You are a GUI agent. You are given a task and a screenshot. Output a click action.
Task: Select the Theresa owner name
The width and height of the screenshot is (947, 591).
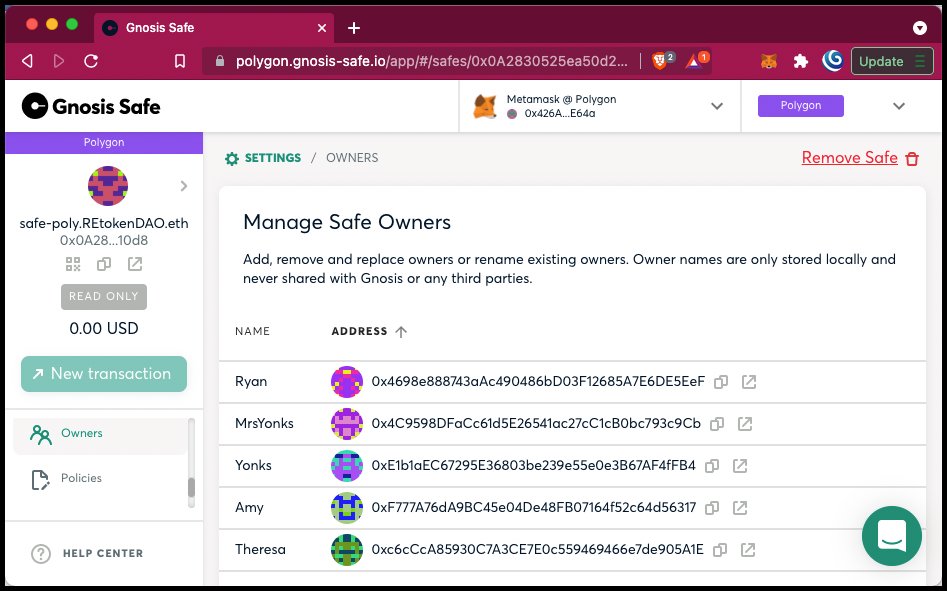pyautogui.click(x=260, y=550)
